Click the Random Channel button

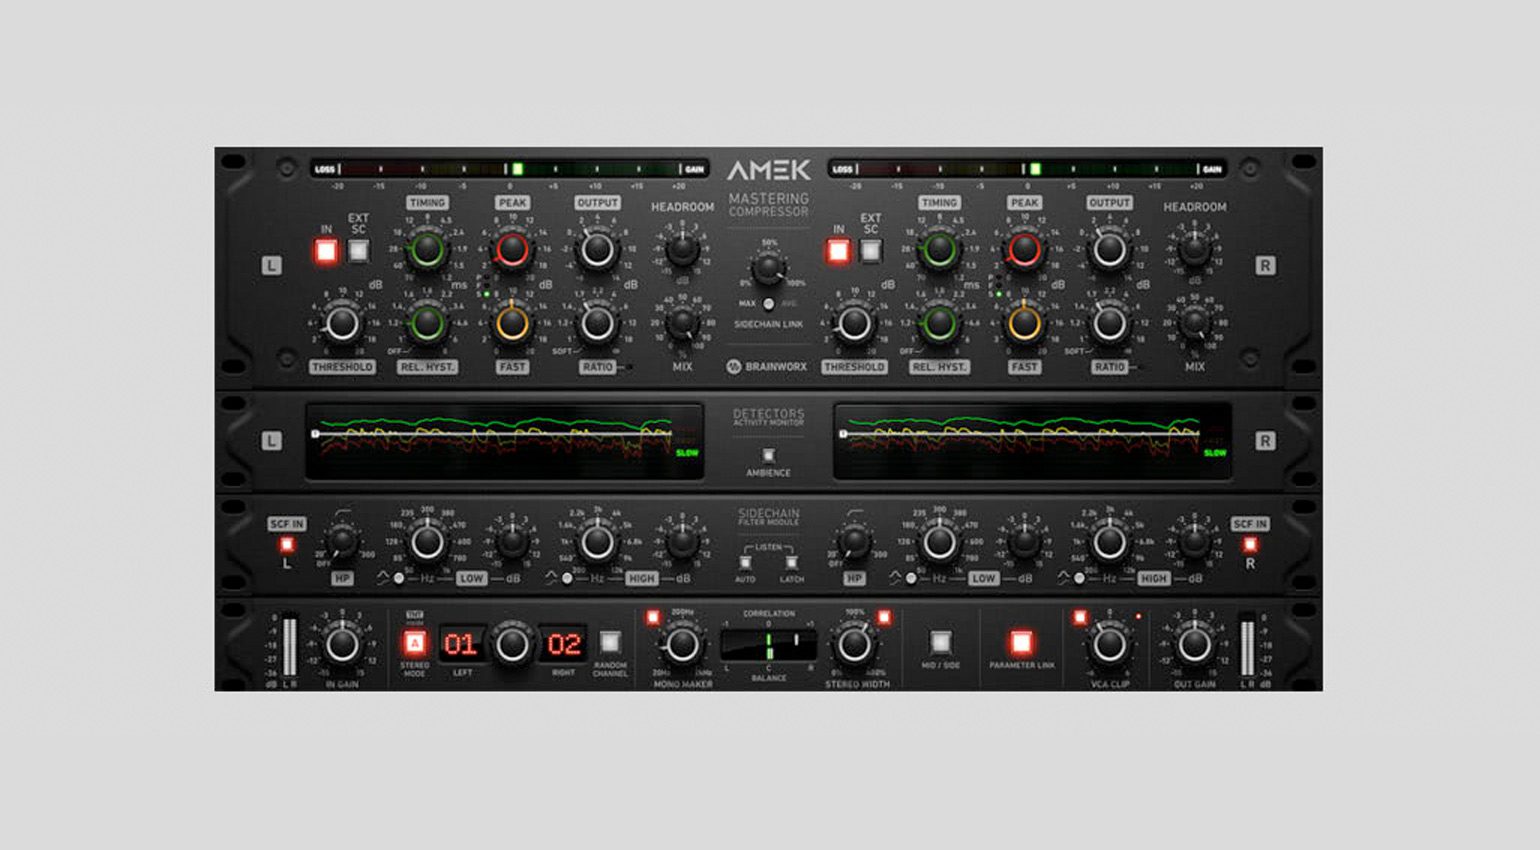click(610, 643)
